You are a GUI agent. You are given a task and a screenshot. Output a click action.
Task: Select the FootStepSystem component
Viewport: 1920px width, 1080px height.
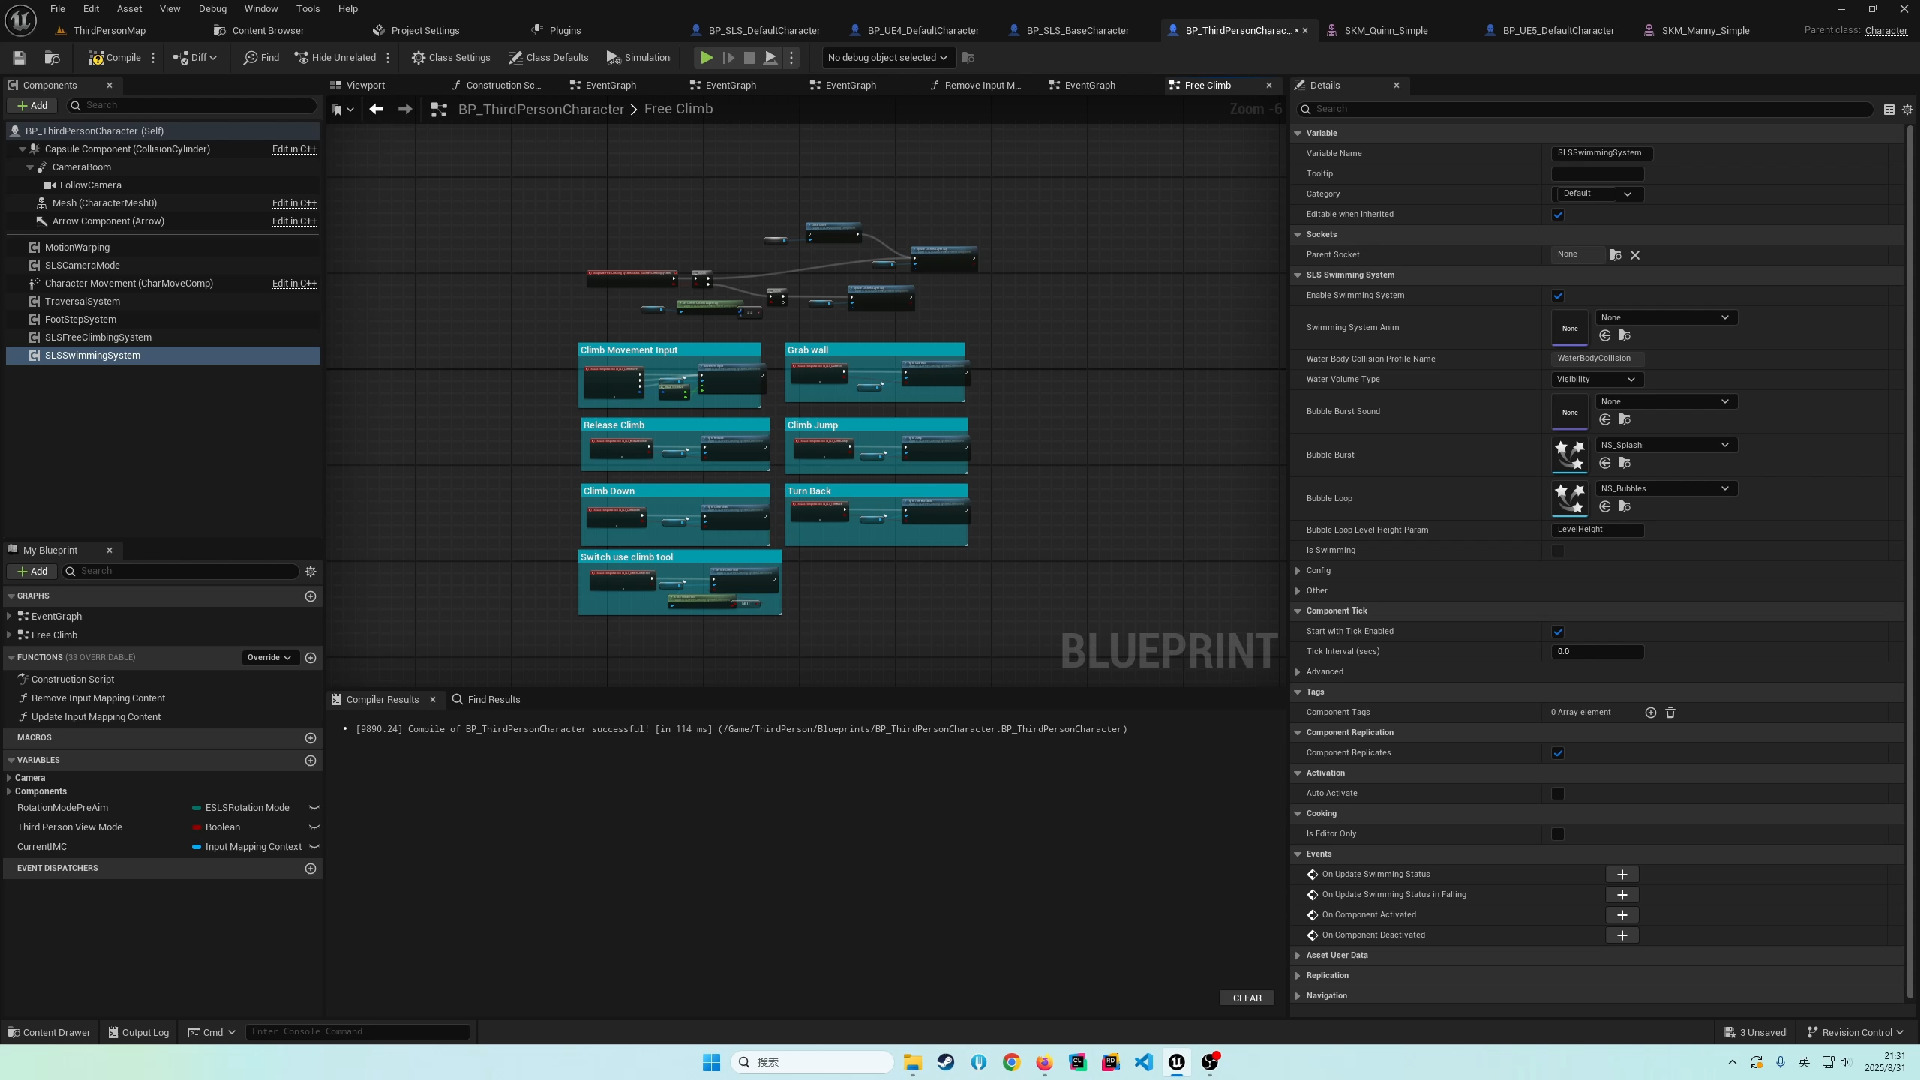click(x=80, y=320)
